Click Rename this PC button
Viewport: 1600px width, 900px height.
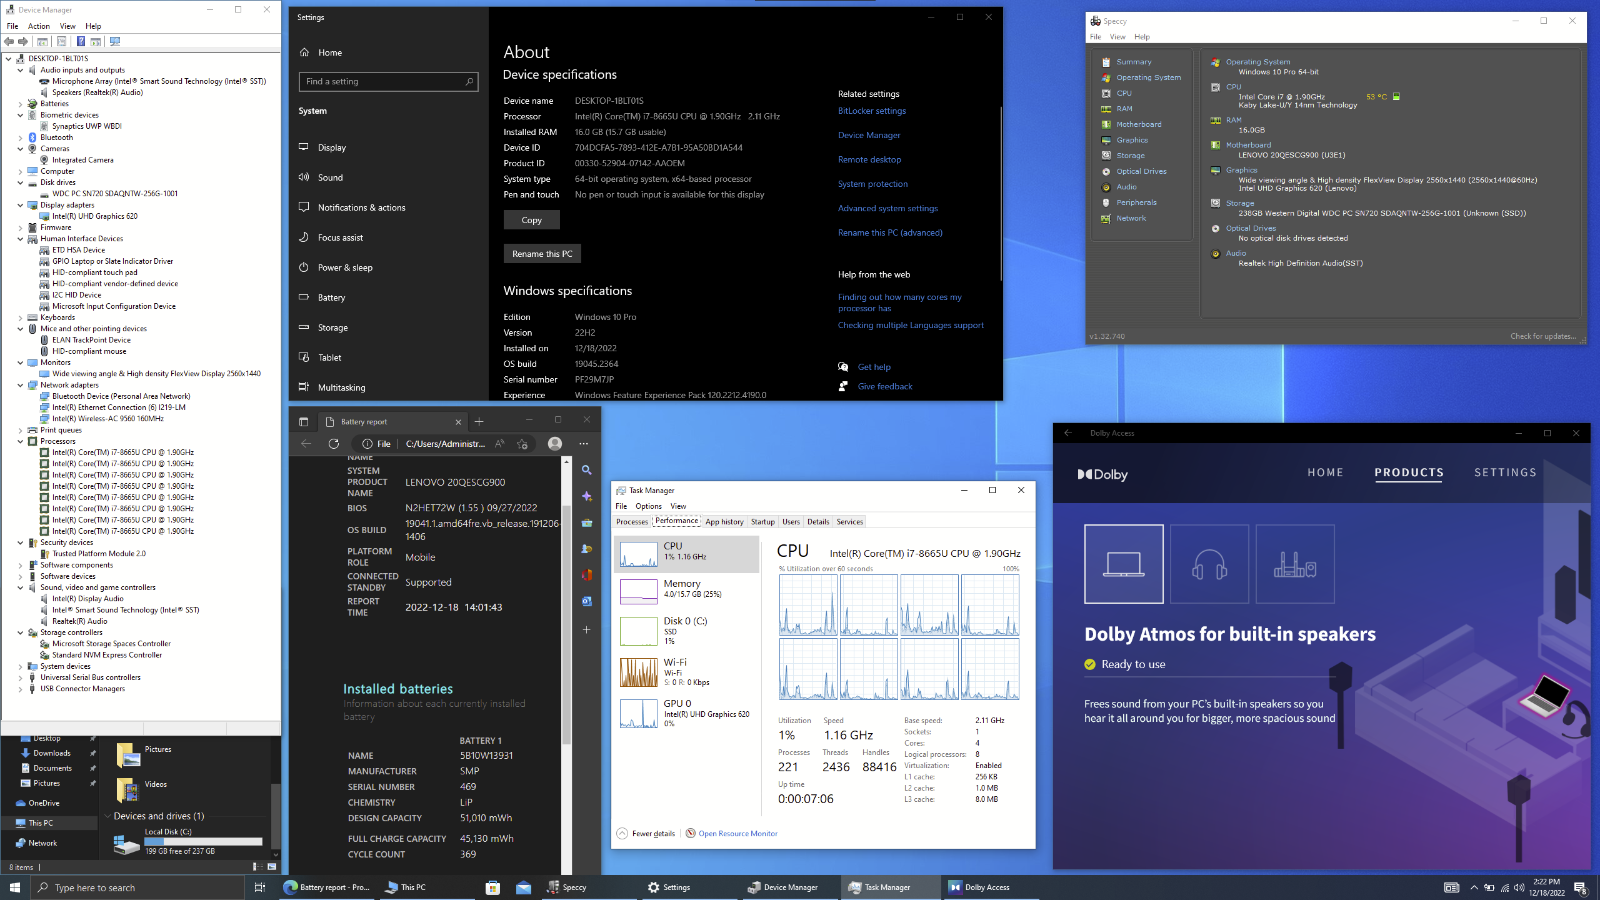[x=542, y=254]
